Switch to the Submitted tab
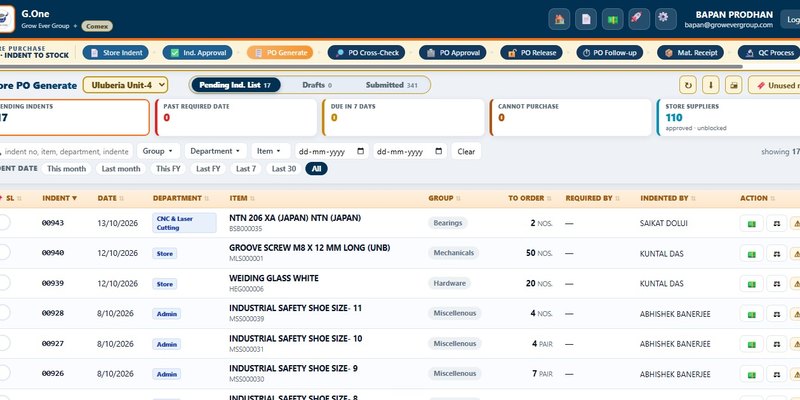This screenshot has width=800, height=400. 391,85
